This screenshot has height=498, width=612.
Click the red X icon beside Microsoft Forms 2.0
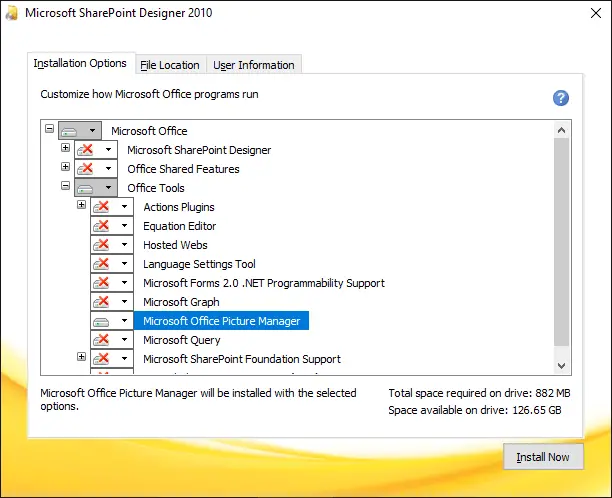click(x=101, y=283)
